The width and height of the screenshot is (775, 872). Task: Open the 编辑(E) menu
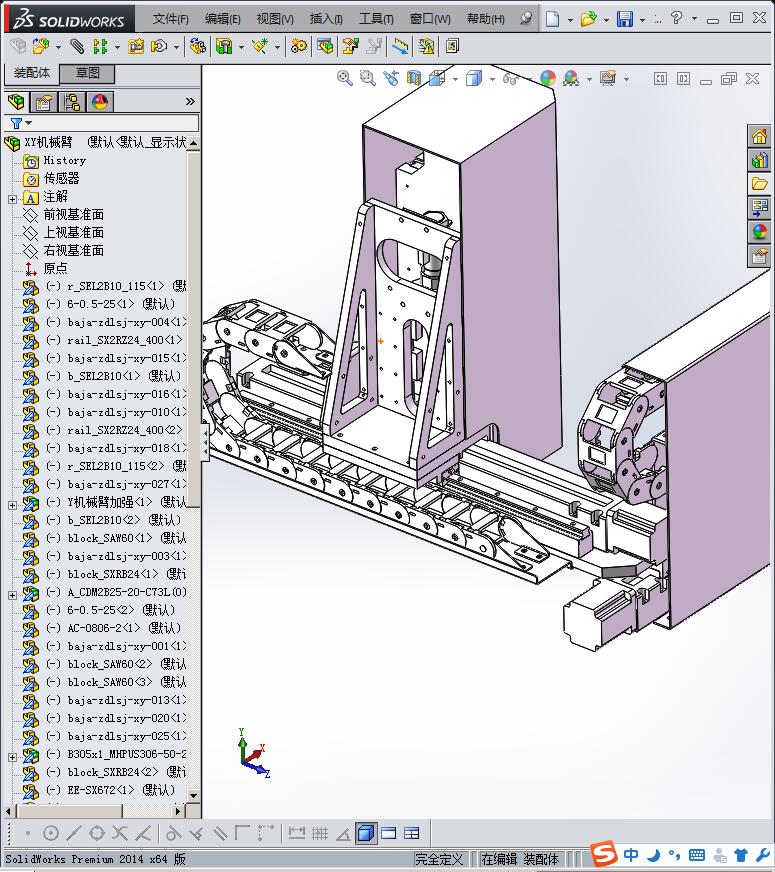coord(222,19)
